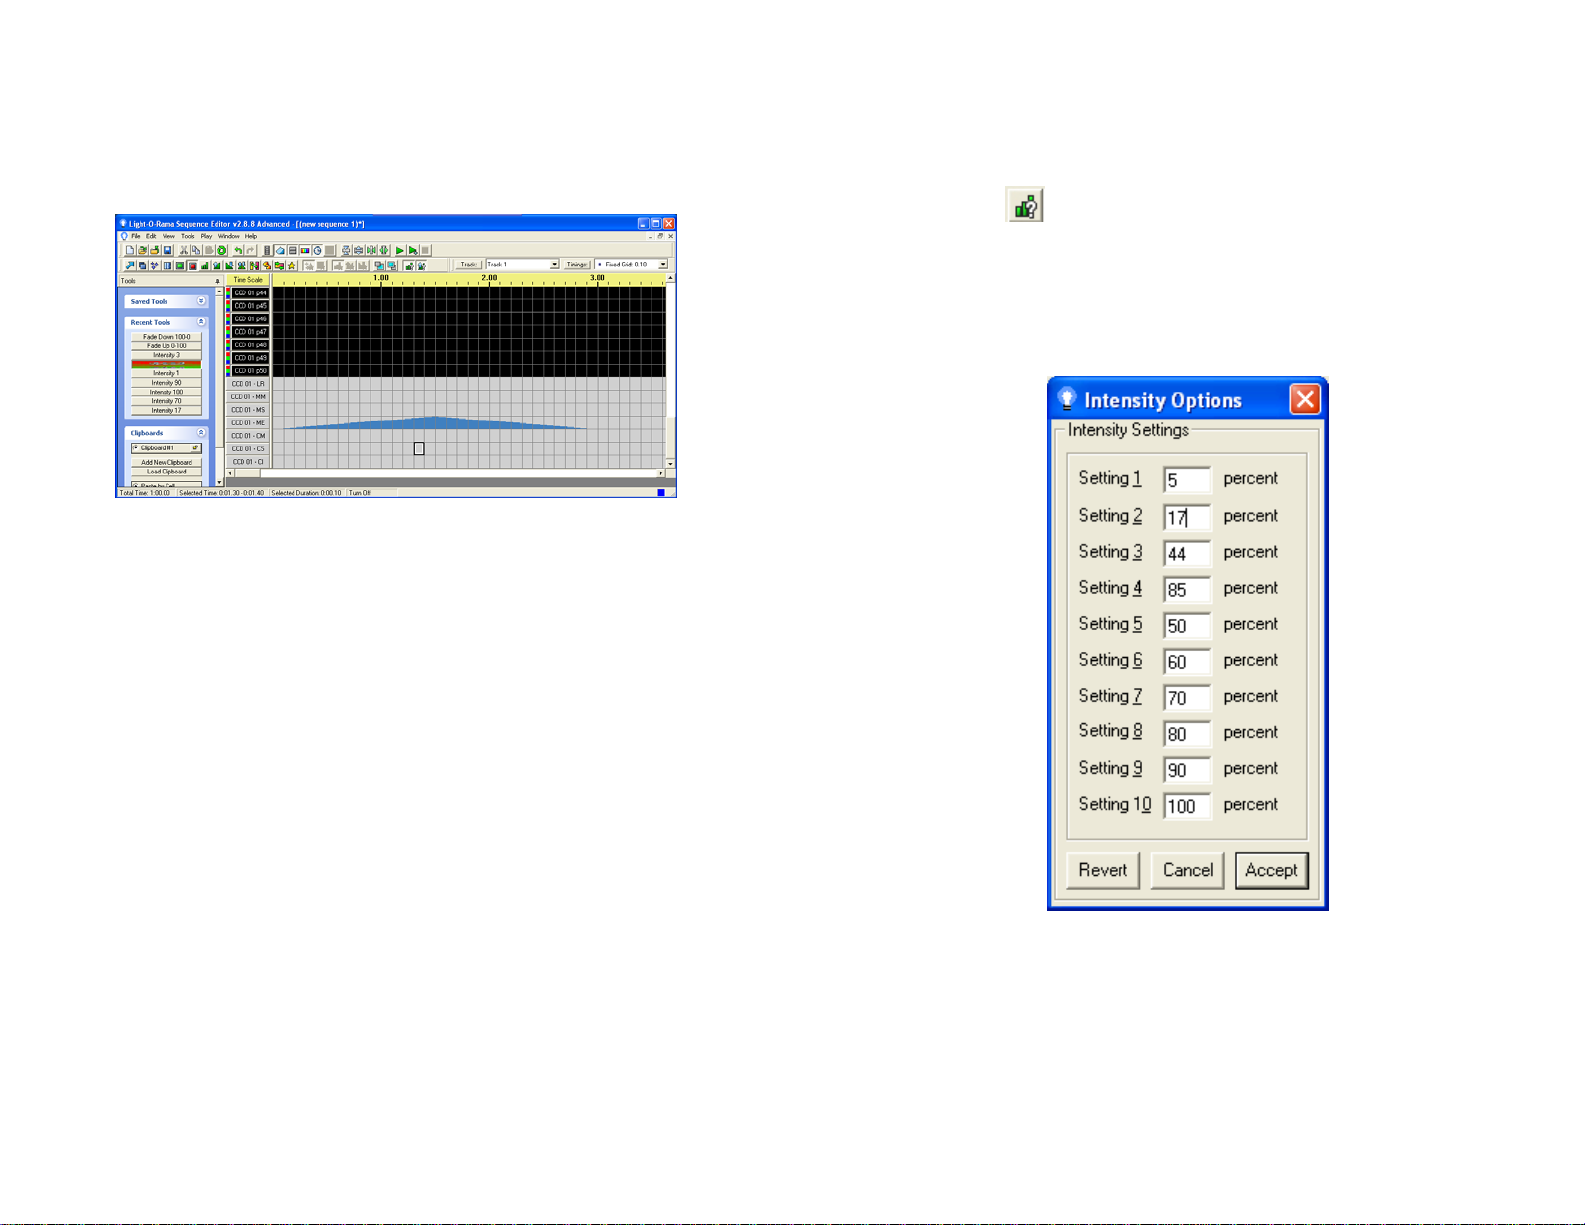Viewport: 1585px width, 1225px height.
Task: Click the Save disk icon in Sequence Editor
Action: point(168,250)
